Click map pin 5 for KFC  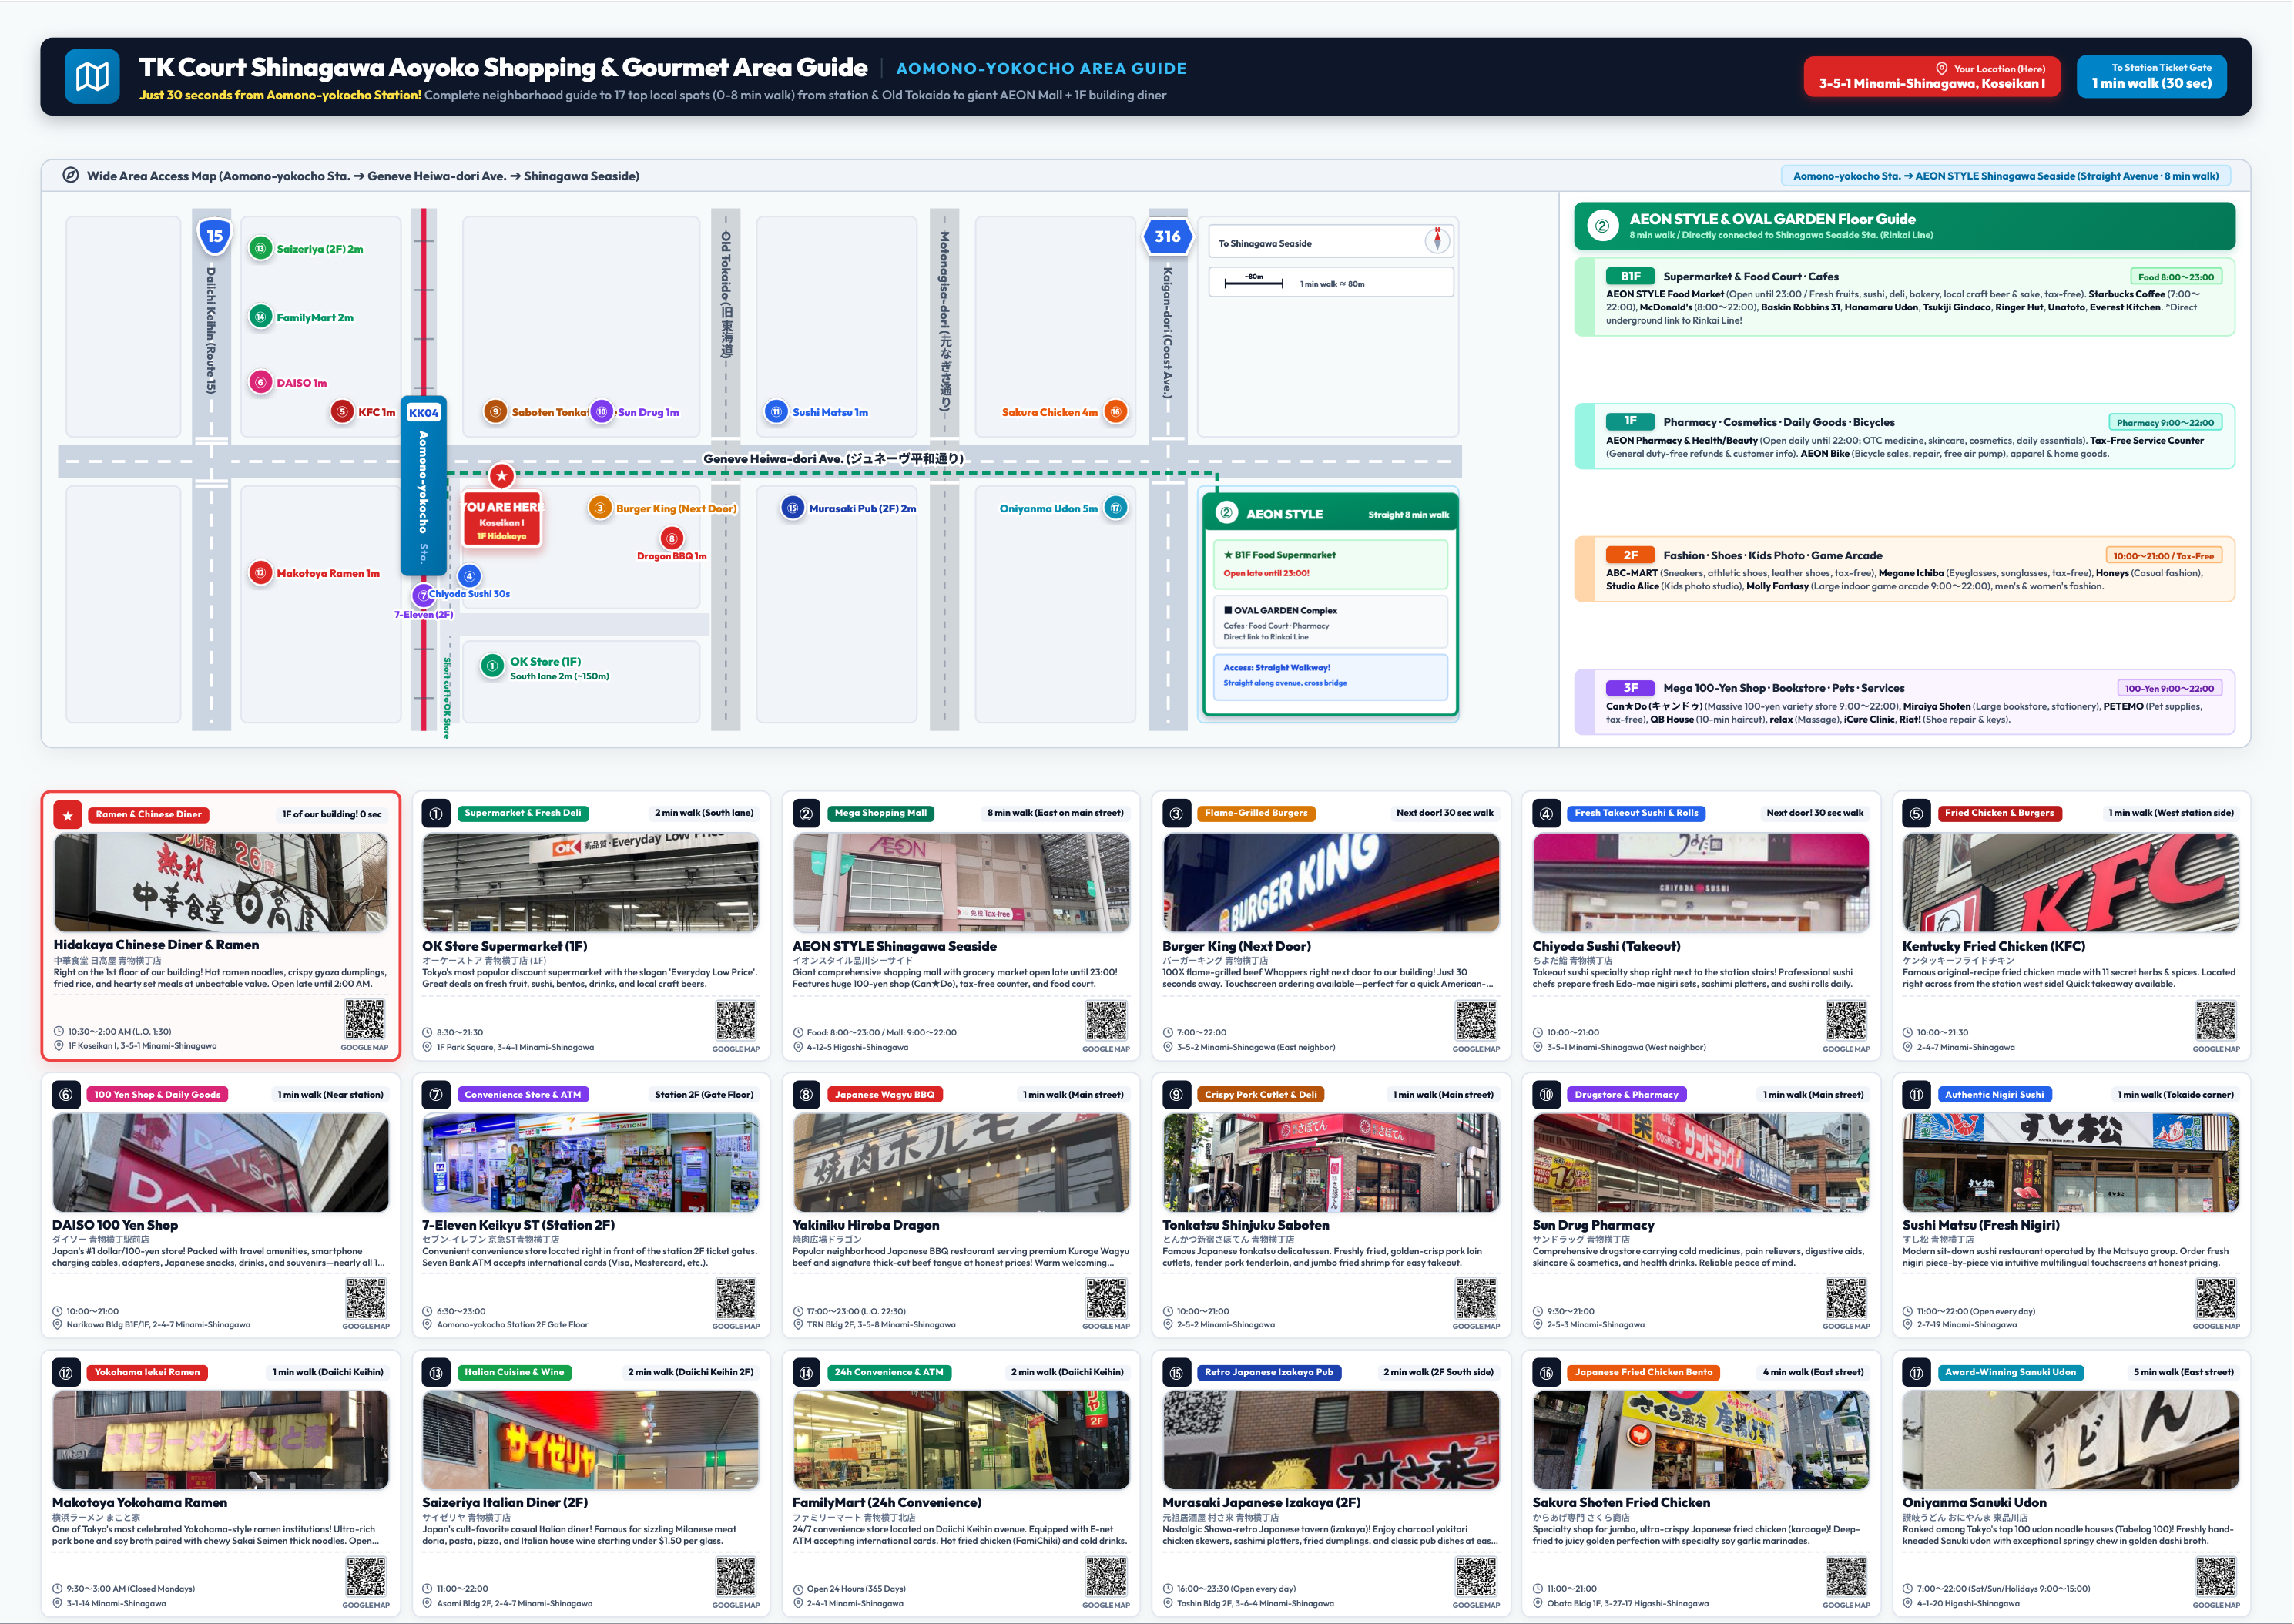click(x=342, y=411)
